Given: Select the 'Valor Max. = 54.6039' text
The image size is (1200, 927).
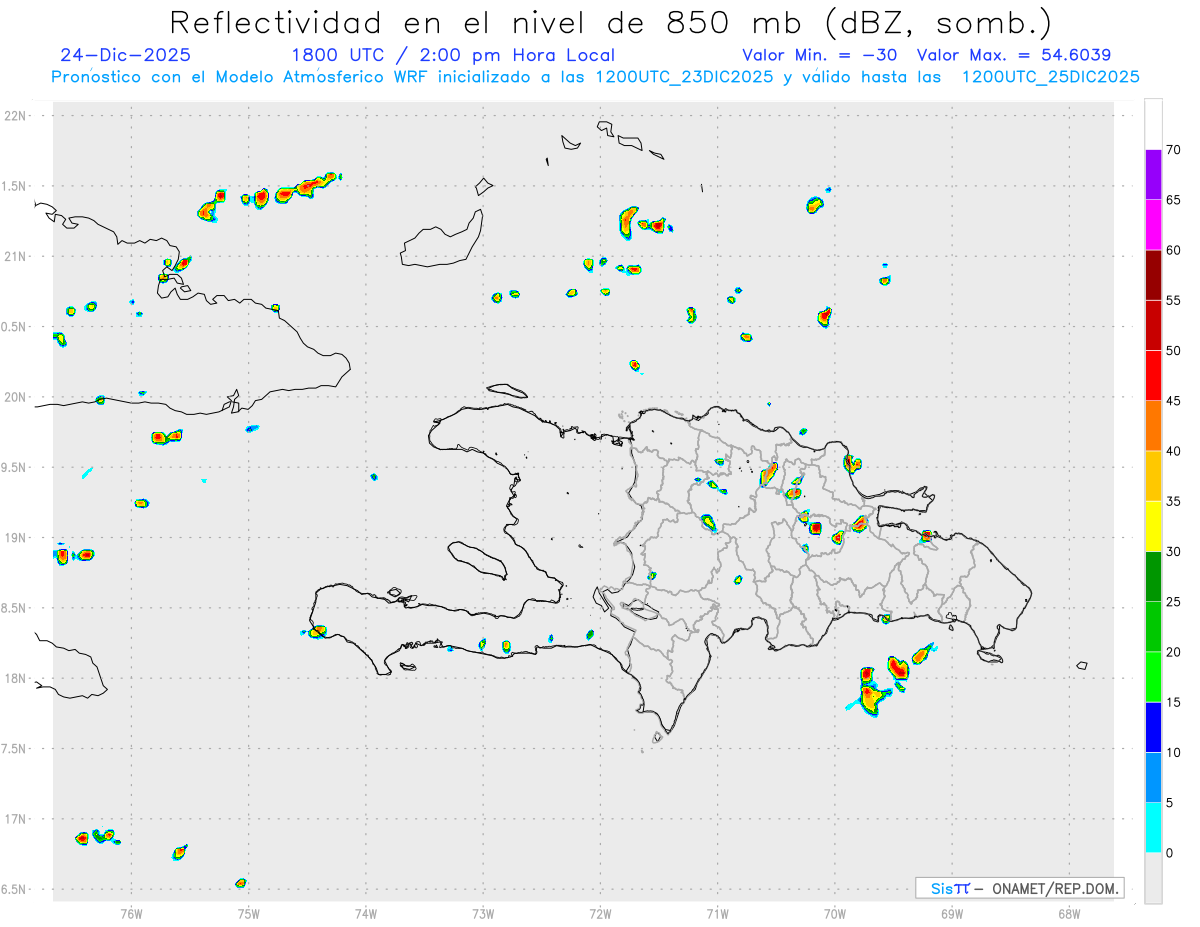Looking at the screenshot, I should tap(1014, 55).
